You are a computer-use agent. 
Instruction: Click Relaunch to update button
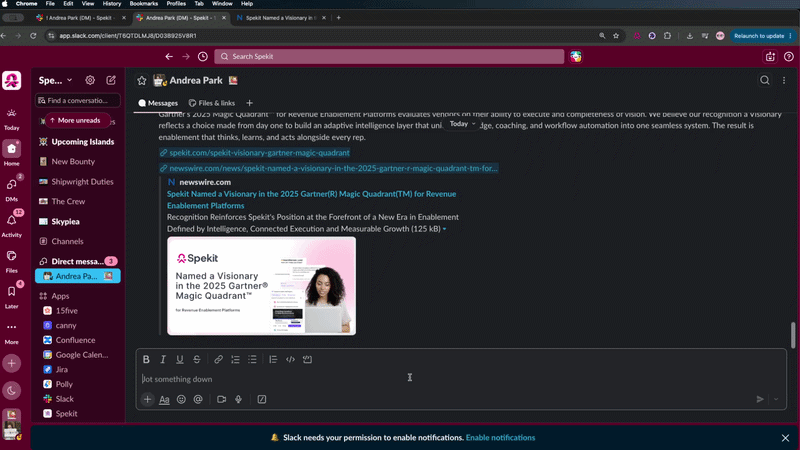pos(759,36)
